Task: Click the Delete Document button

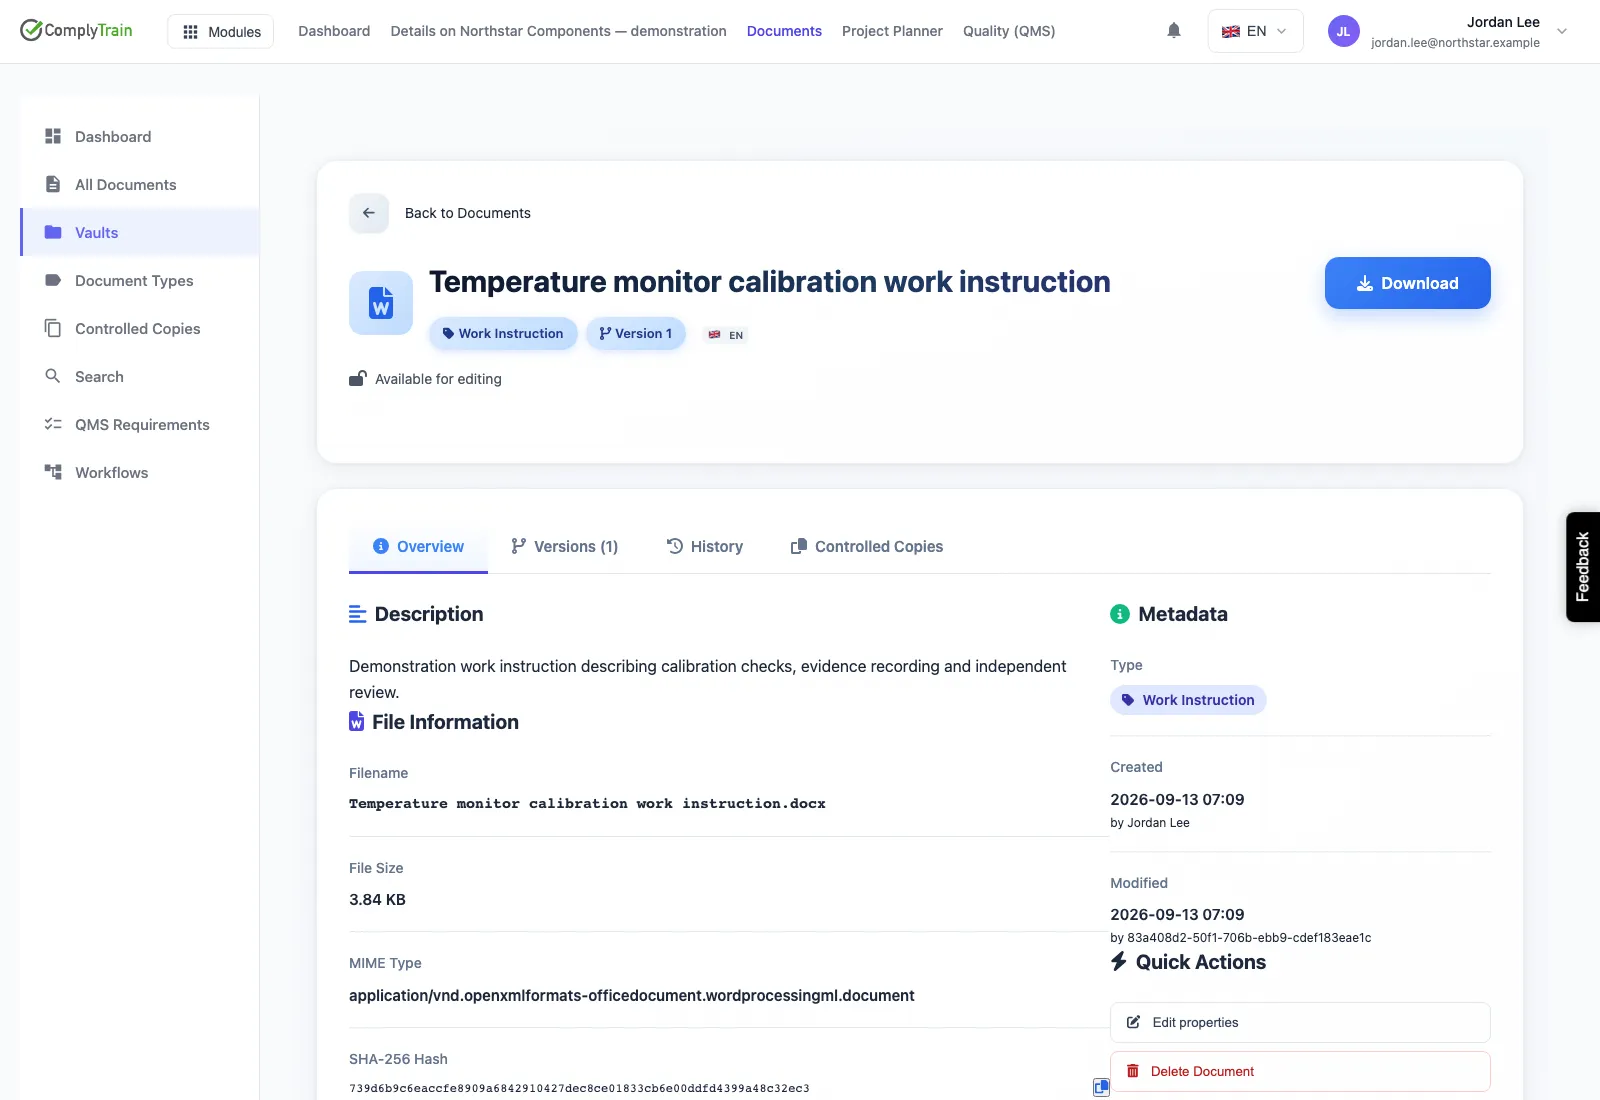Action: pyautogui.click(x=1300, y=1071)
